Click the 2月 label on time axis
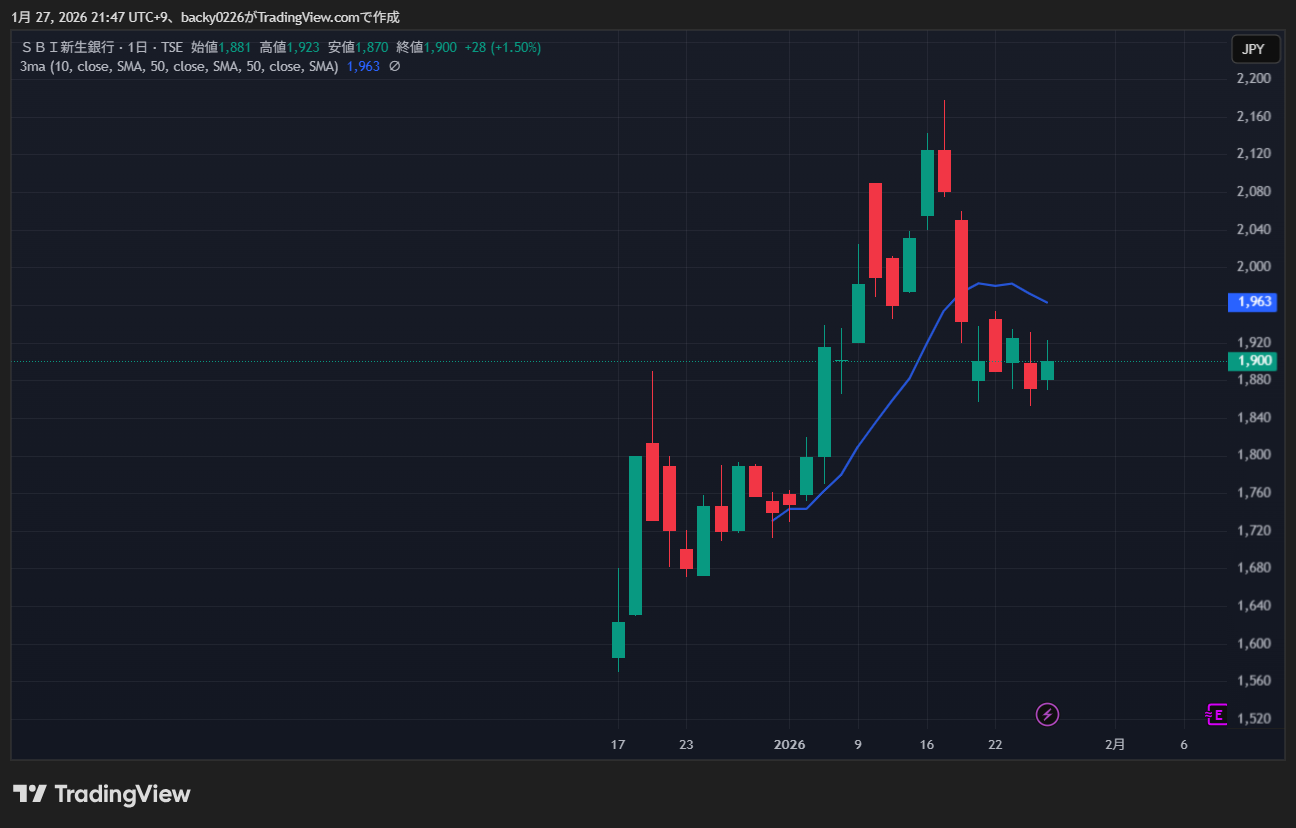 click(x=1115, y=745)
